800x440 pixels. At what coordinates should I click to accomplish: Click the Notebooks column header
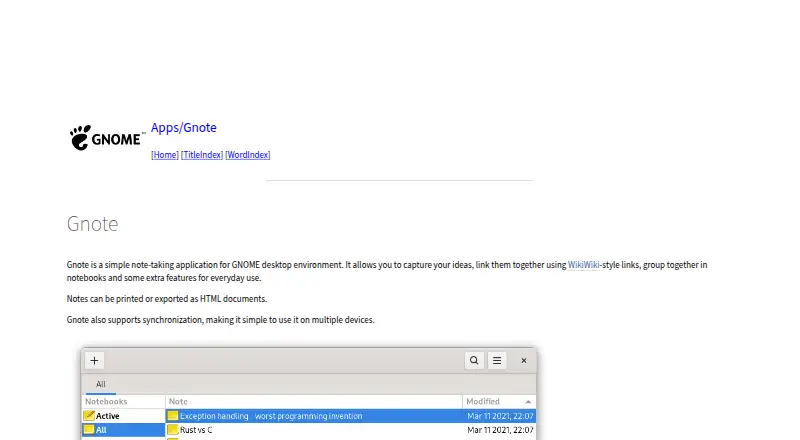(123, 401)
